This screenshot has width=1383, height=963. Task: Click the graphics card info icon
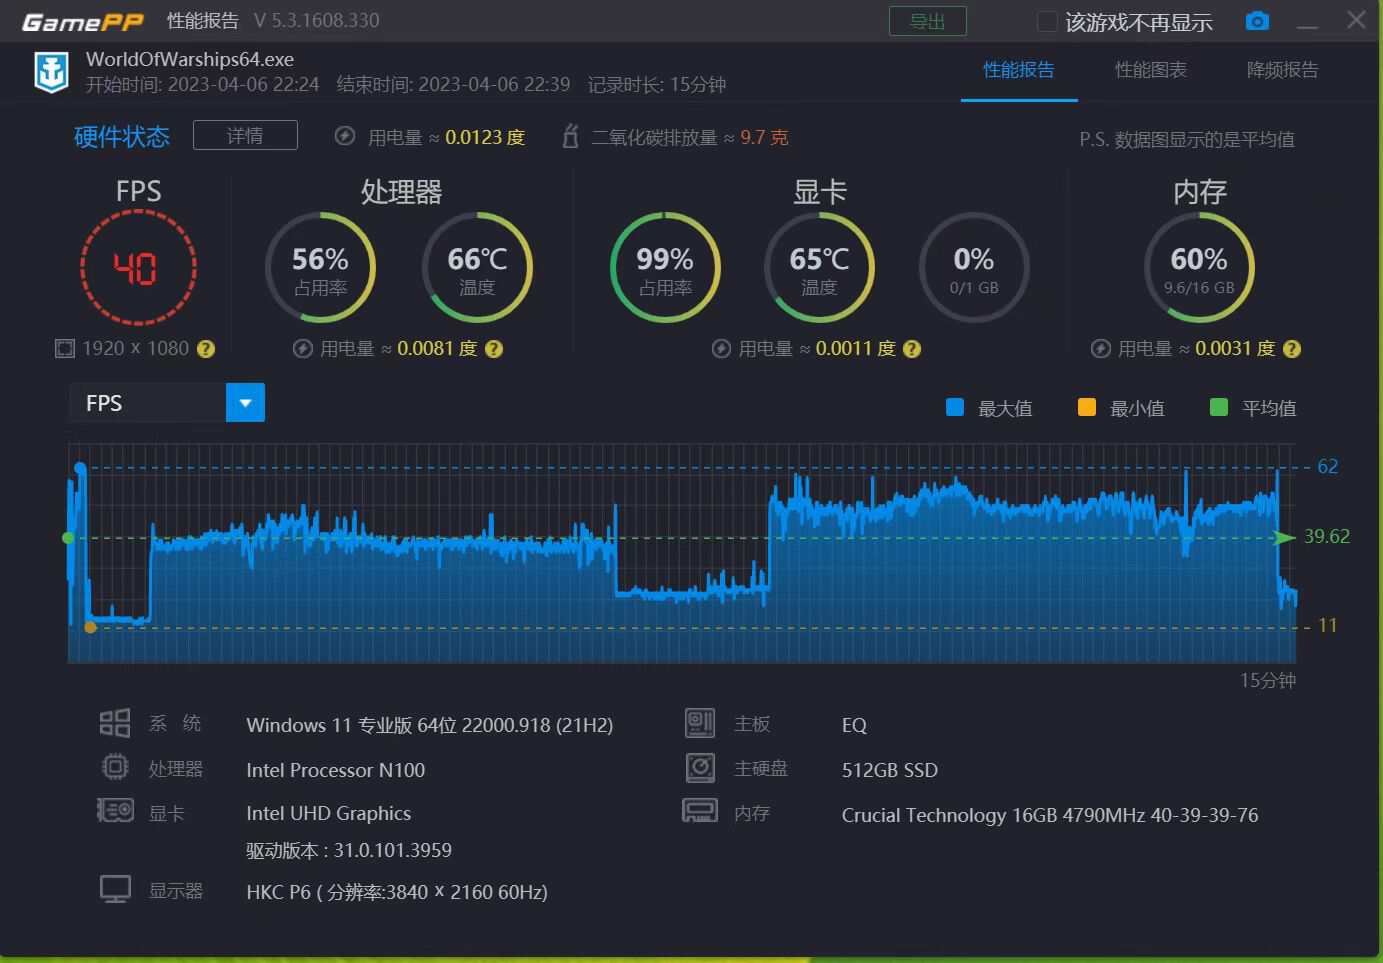[x=115, y=810]
